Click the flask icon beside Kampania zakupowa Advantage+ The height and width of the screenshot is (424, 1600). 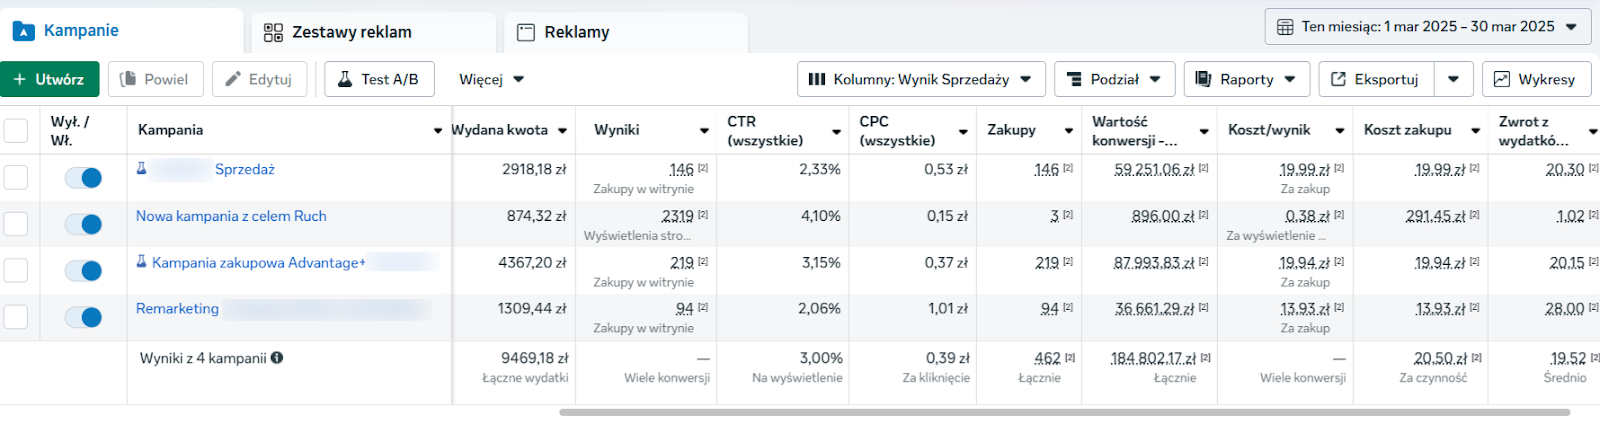pyautogui.click(x=142, y=261)
